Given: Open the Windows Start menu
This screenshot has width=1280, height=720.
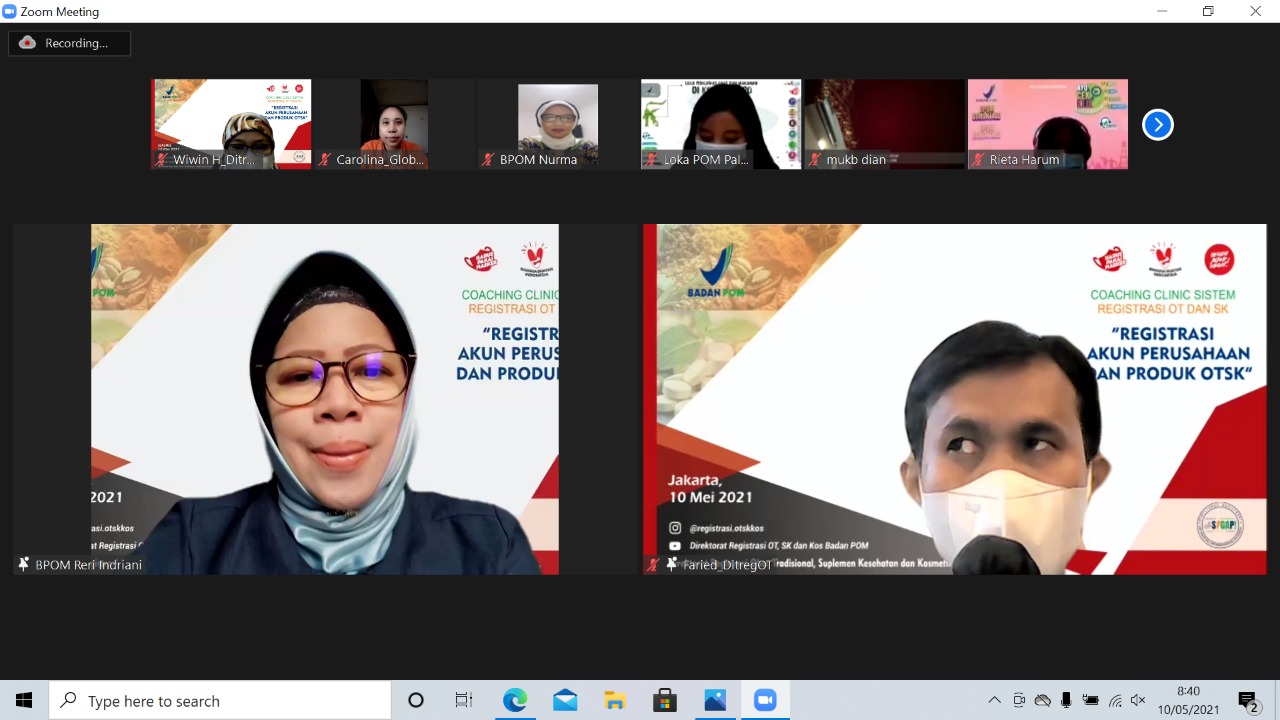Looking at the screenshot, I should 24,701.
